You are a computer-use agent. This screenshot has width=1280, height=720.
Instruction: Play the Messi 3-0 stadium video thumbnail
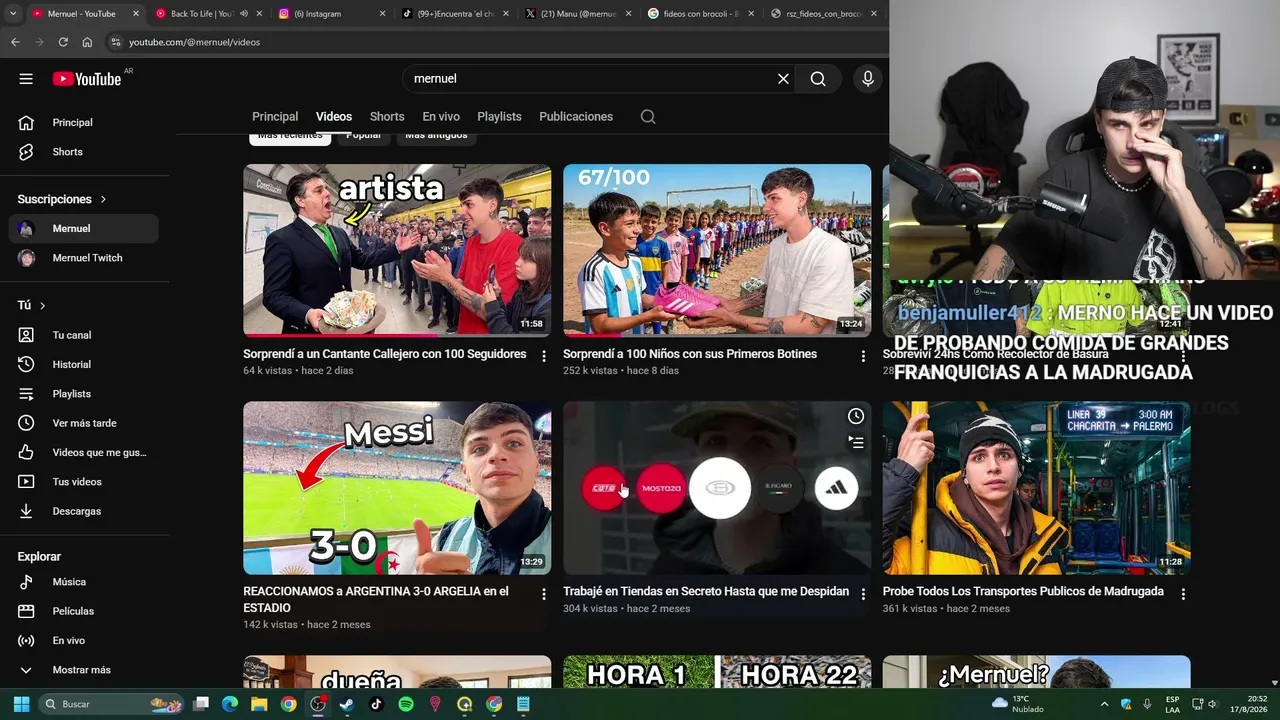[x=397, y=488]
